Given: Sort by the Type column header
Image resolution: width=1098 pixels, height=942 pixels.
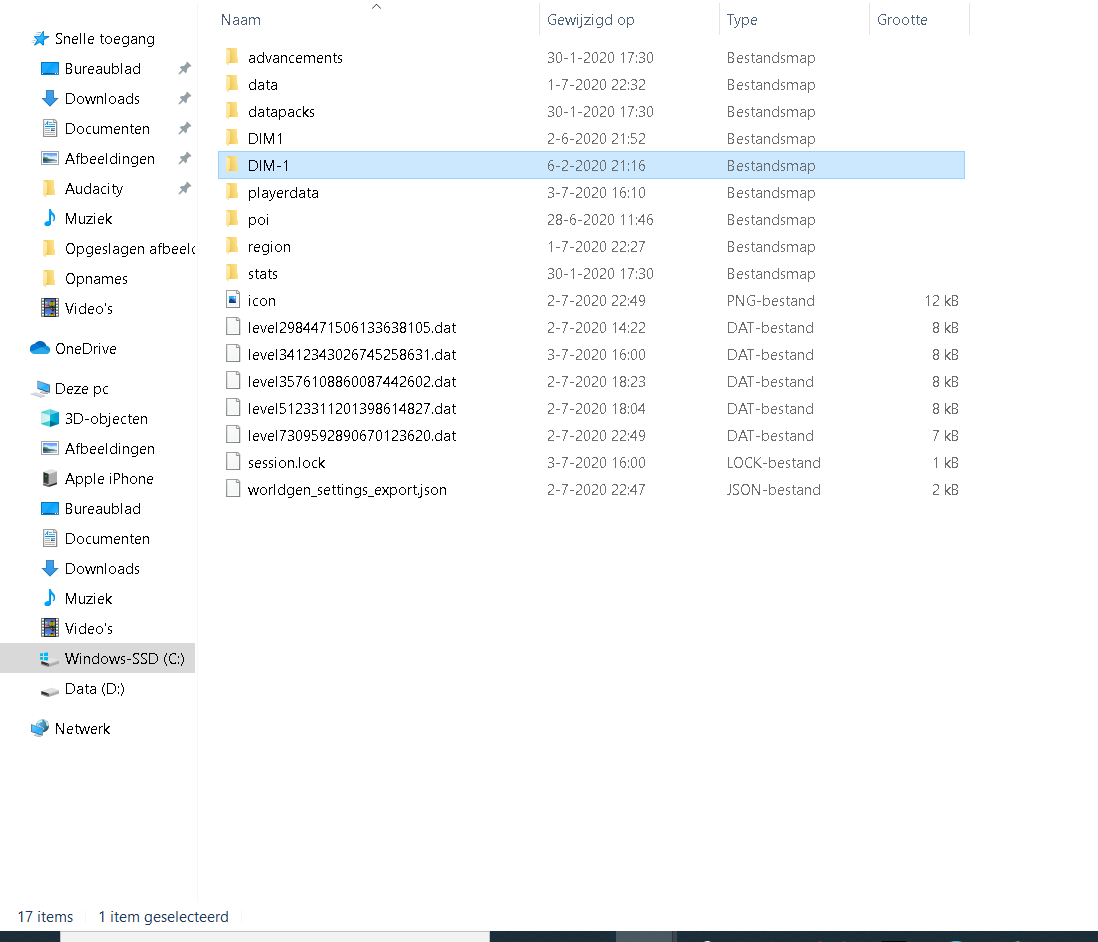Looking at the screenshot, I should (x=742, y=20).
